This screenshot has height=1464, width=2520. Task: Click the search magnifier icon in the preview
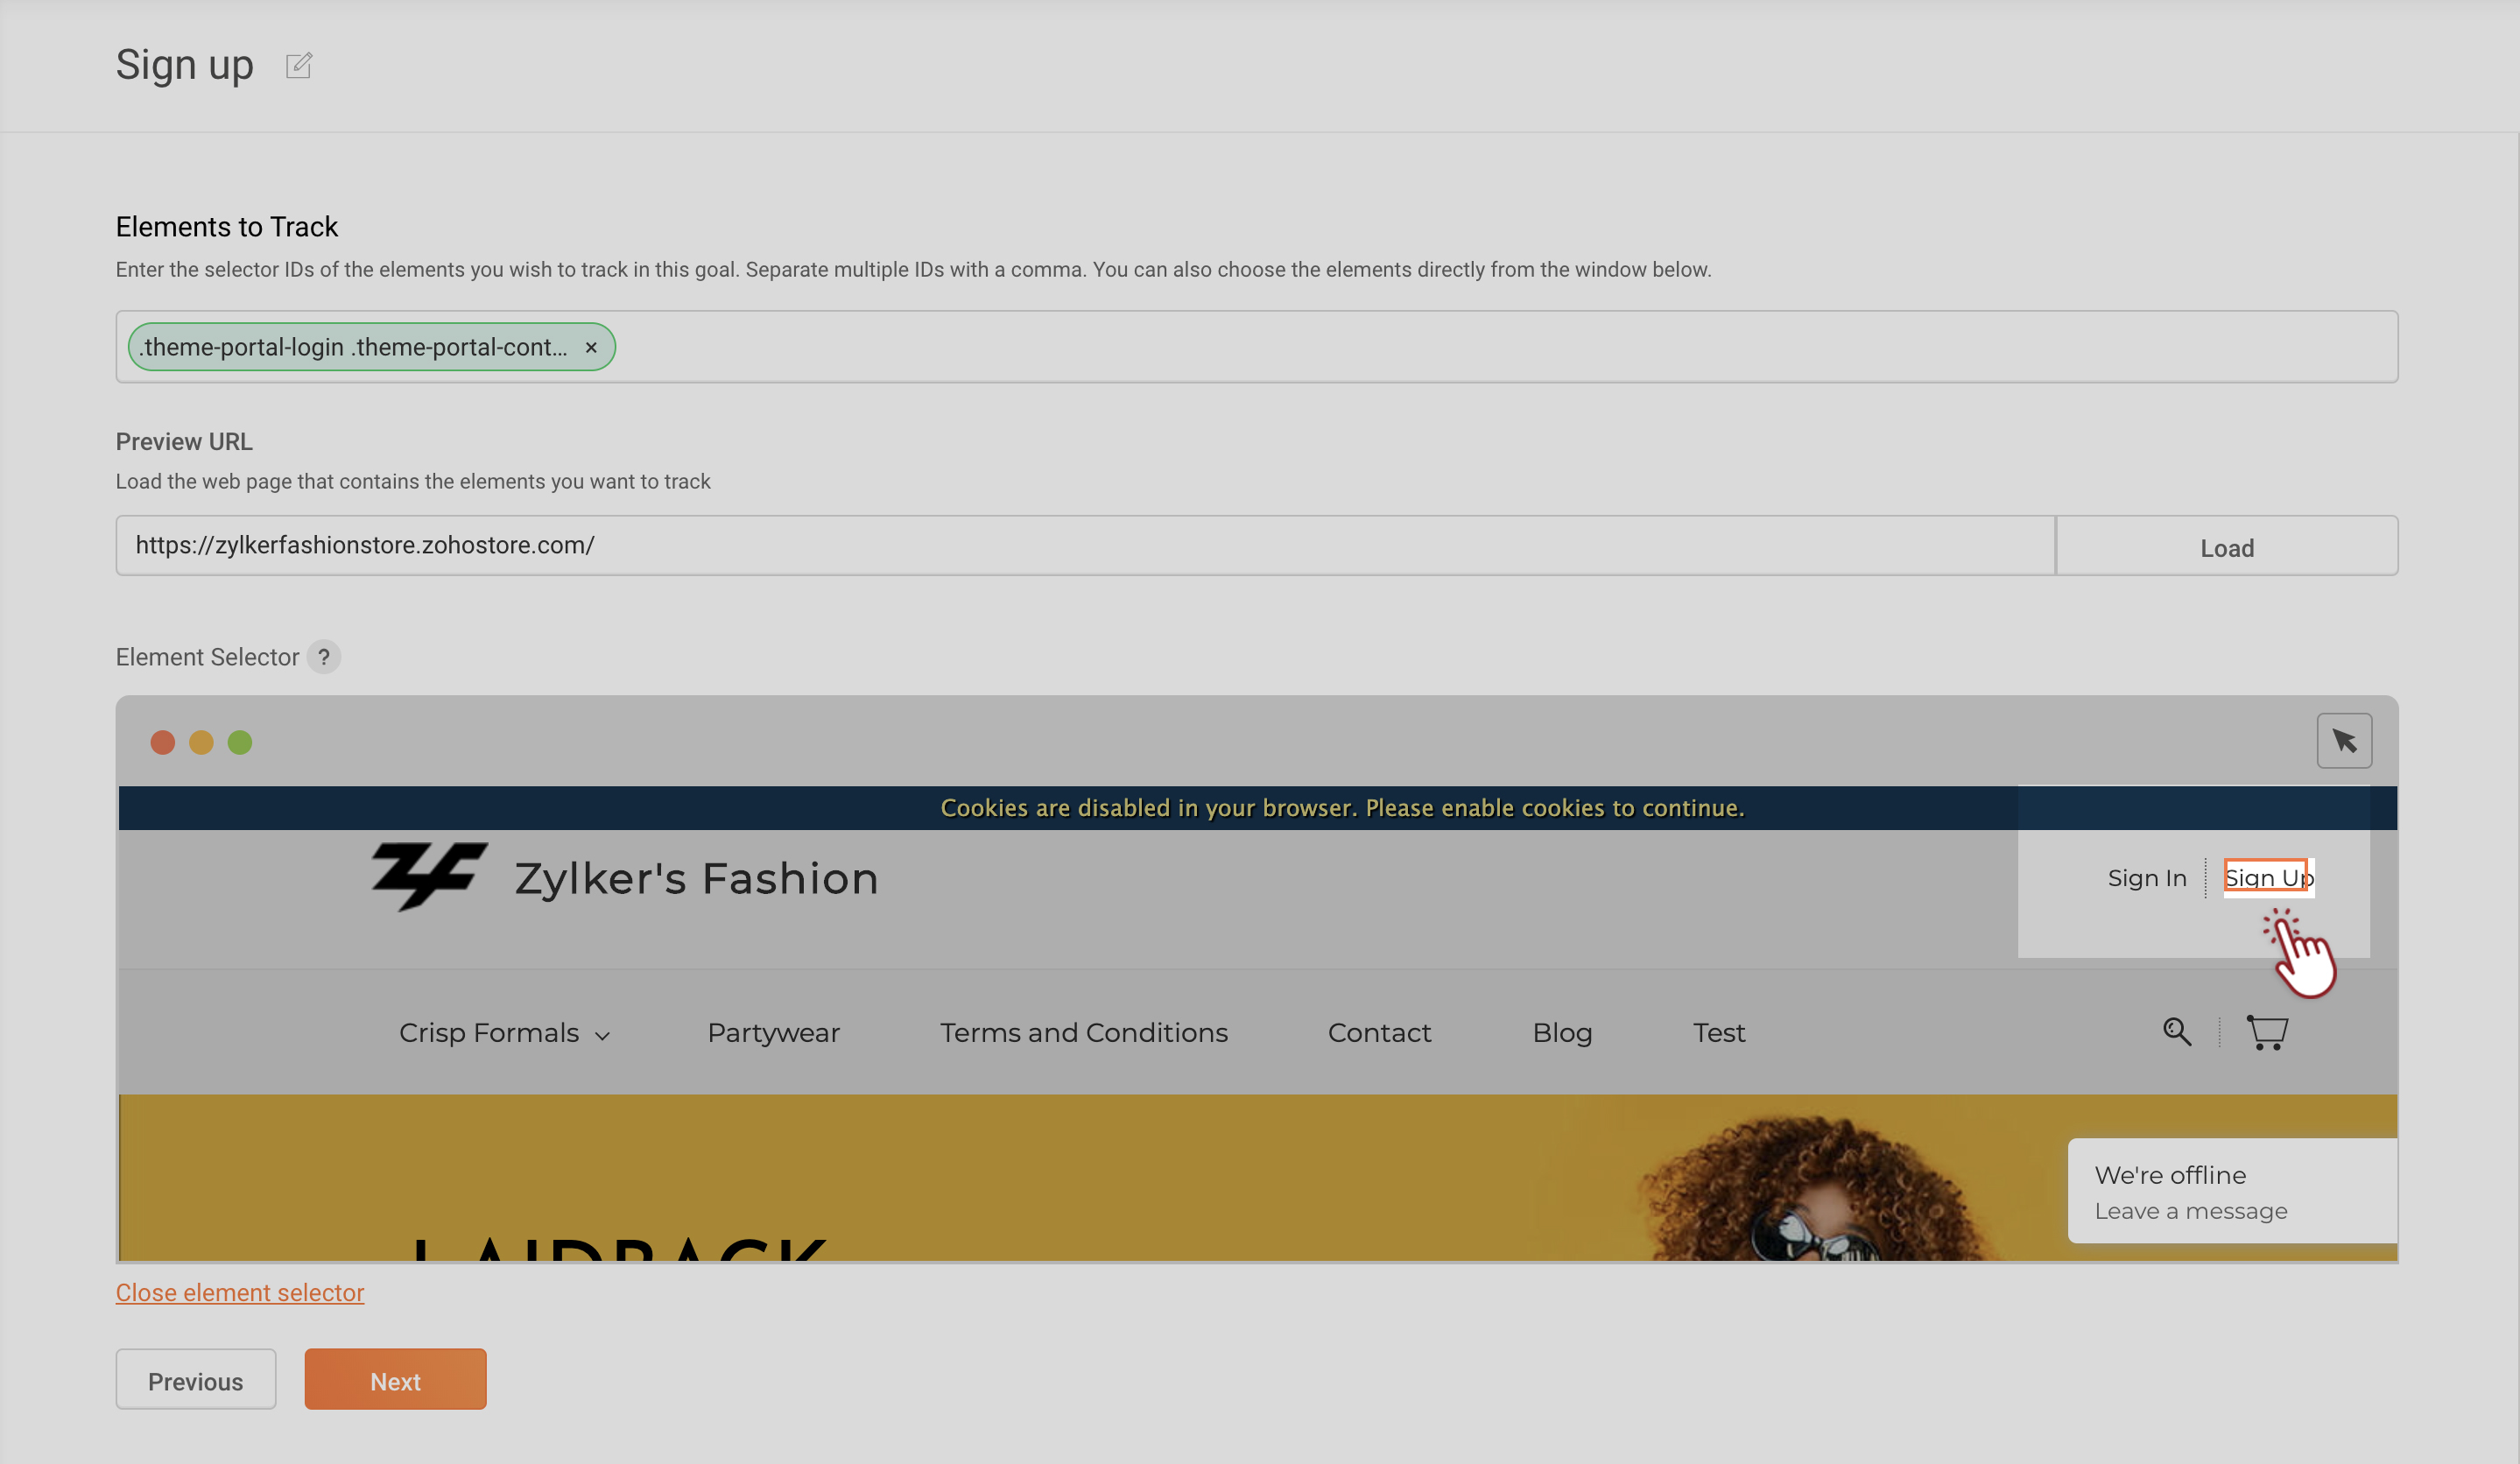tap(2176, 1031)
